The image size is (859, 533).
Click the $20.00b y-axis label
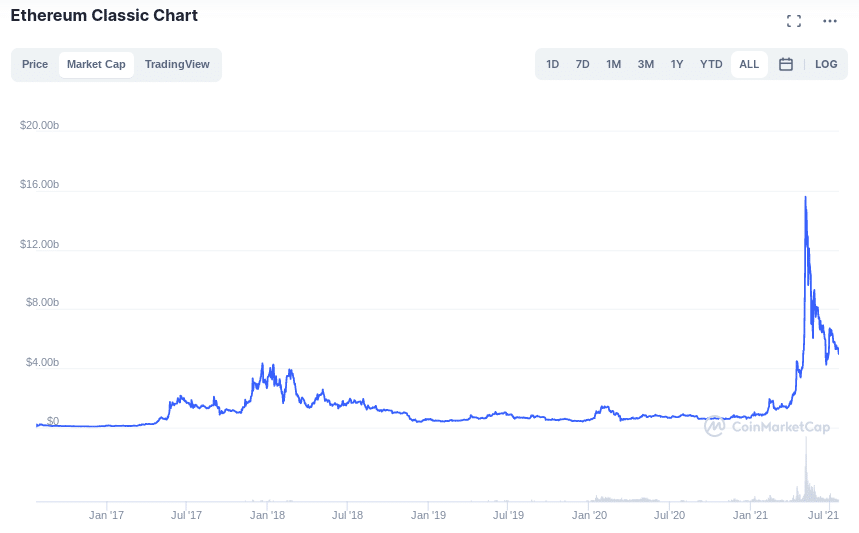tap(39, 125)
